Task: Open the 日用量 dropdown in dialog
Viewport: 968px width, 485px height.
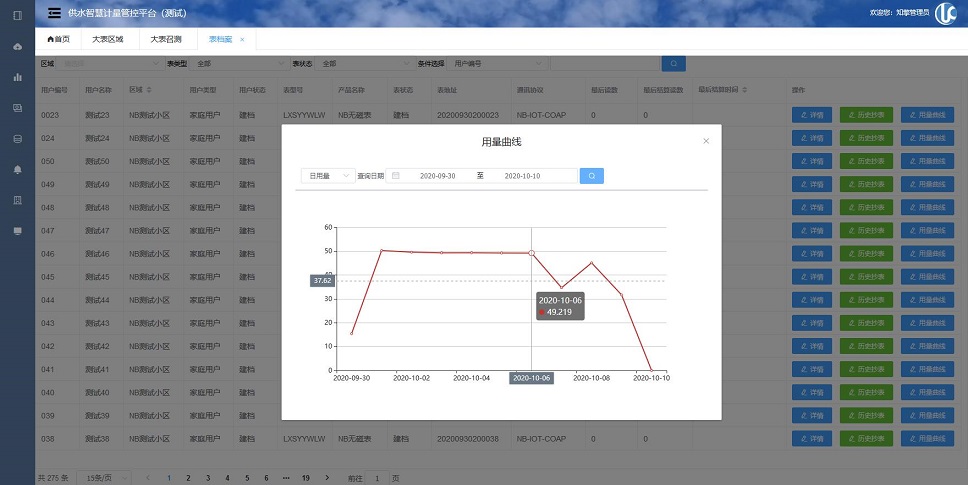Action: pos(328,176)
